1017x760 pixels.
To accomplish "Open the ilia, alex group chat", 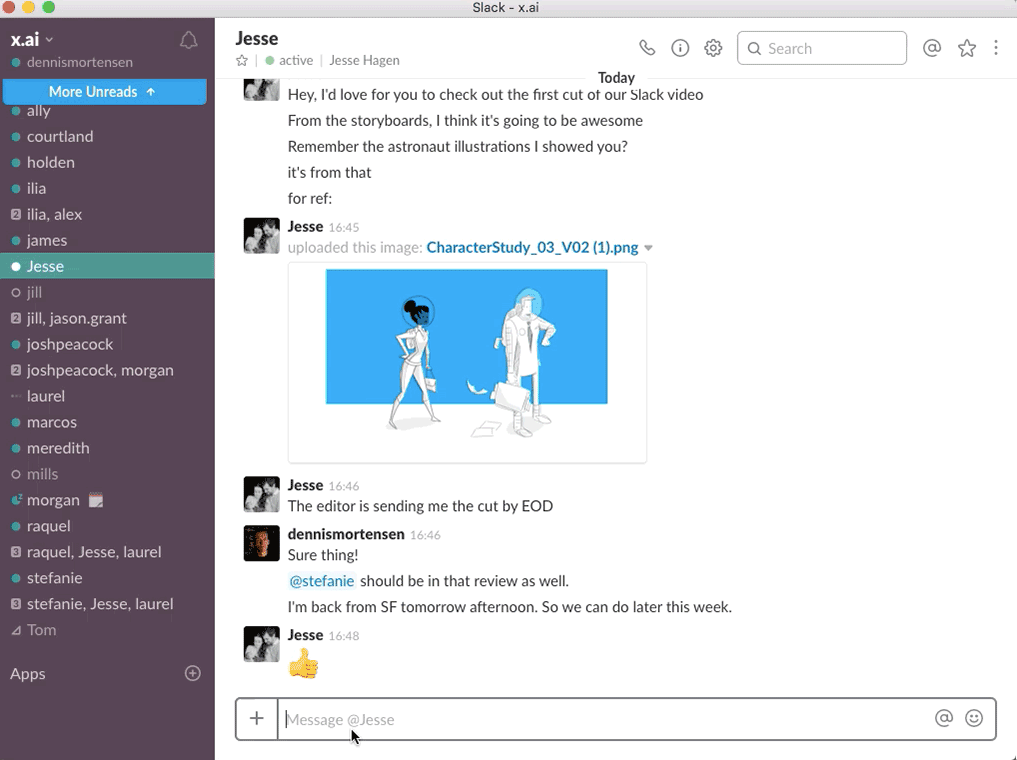I will coord(107,214).
